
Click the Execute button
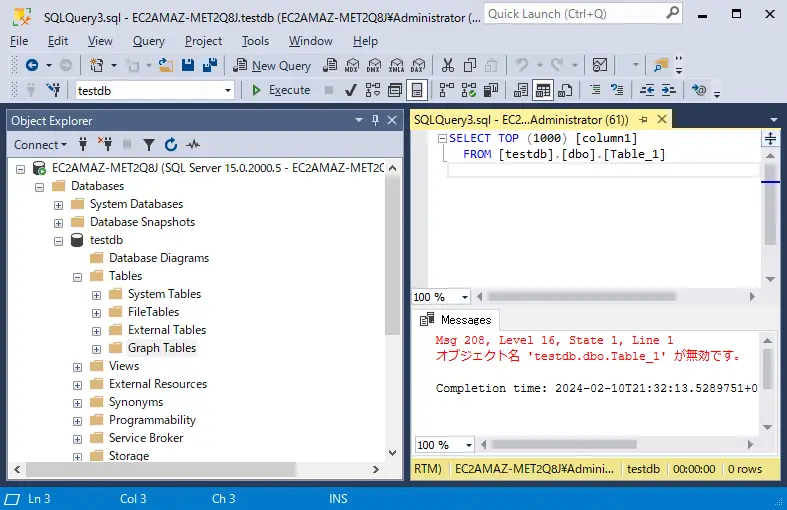coord(282,90)
